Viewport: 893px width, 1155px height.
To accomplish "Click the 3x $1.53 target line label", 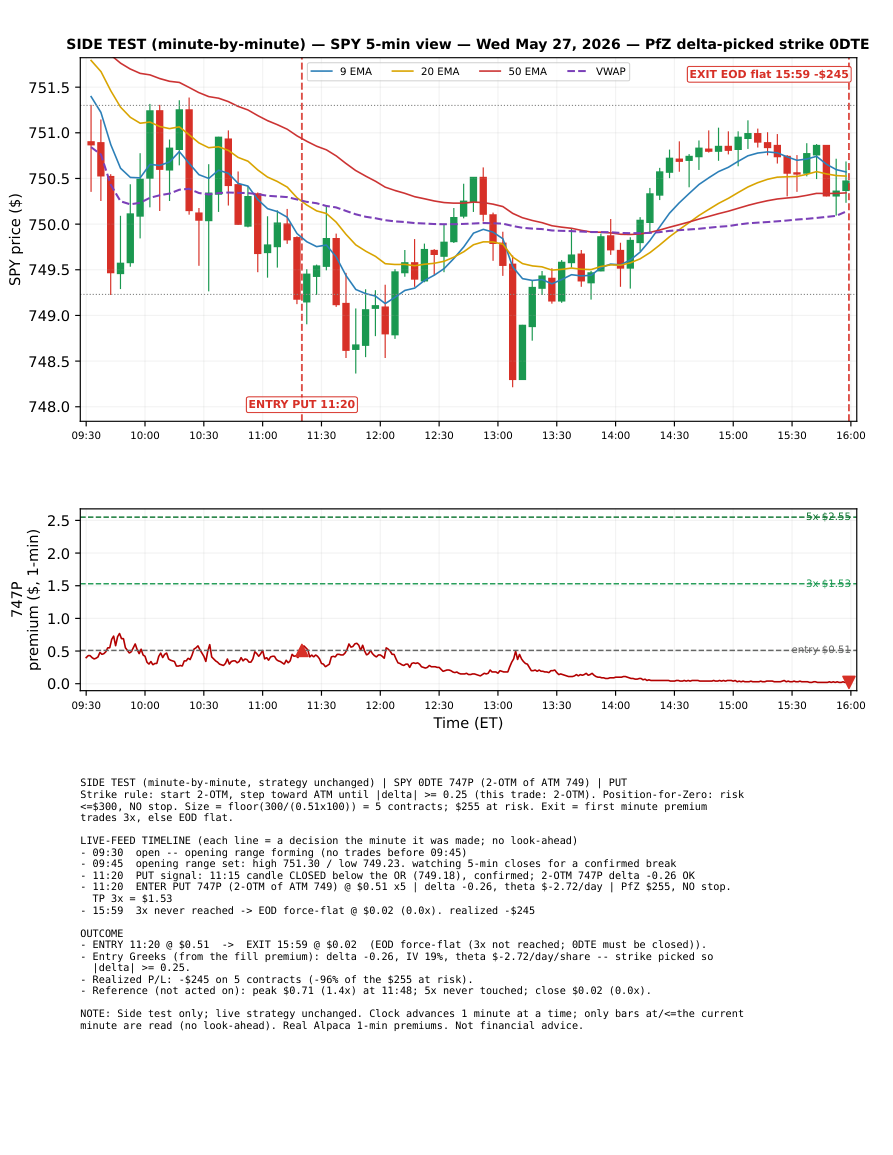I will click(x=828, y=583).
